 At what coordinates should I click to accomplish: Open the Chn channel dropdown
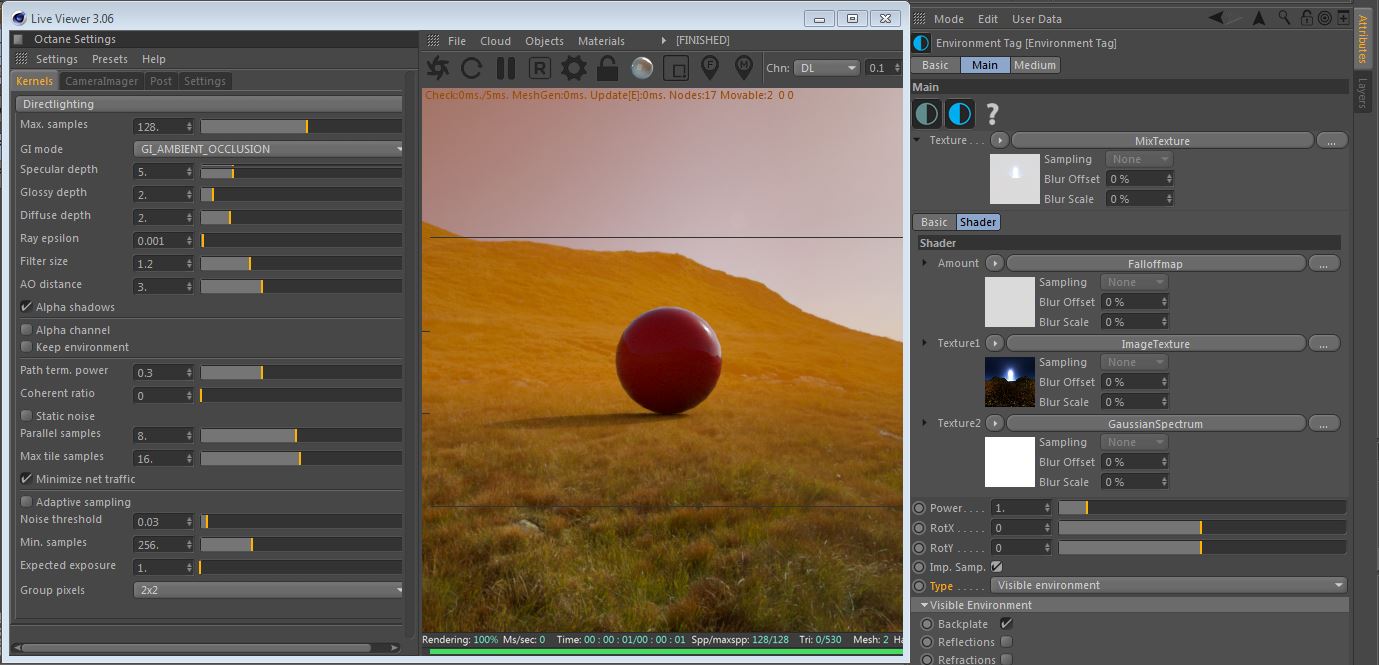(x=826, y=68)
